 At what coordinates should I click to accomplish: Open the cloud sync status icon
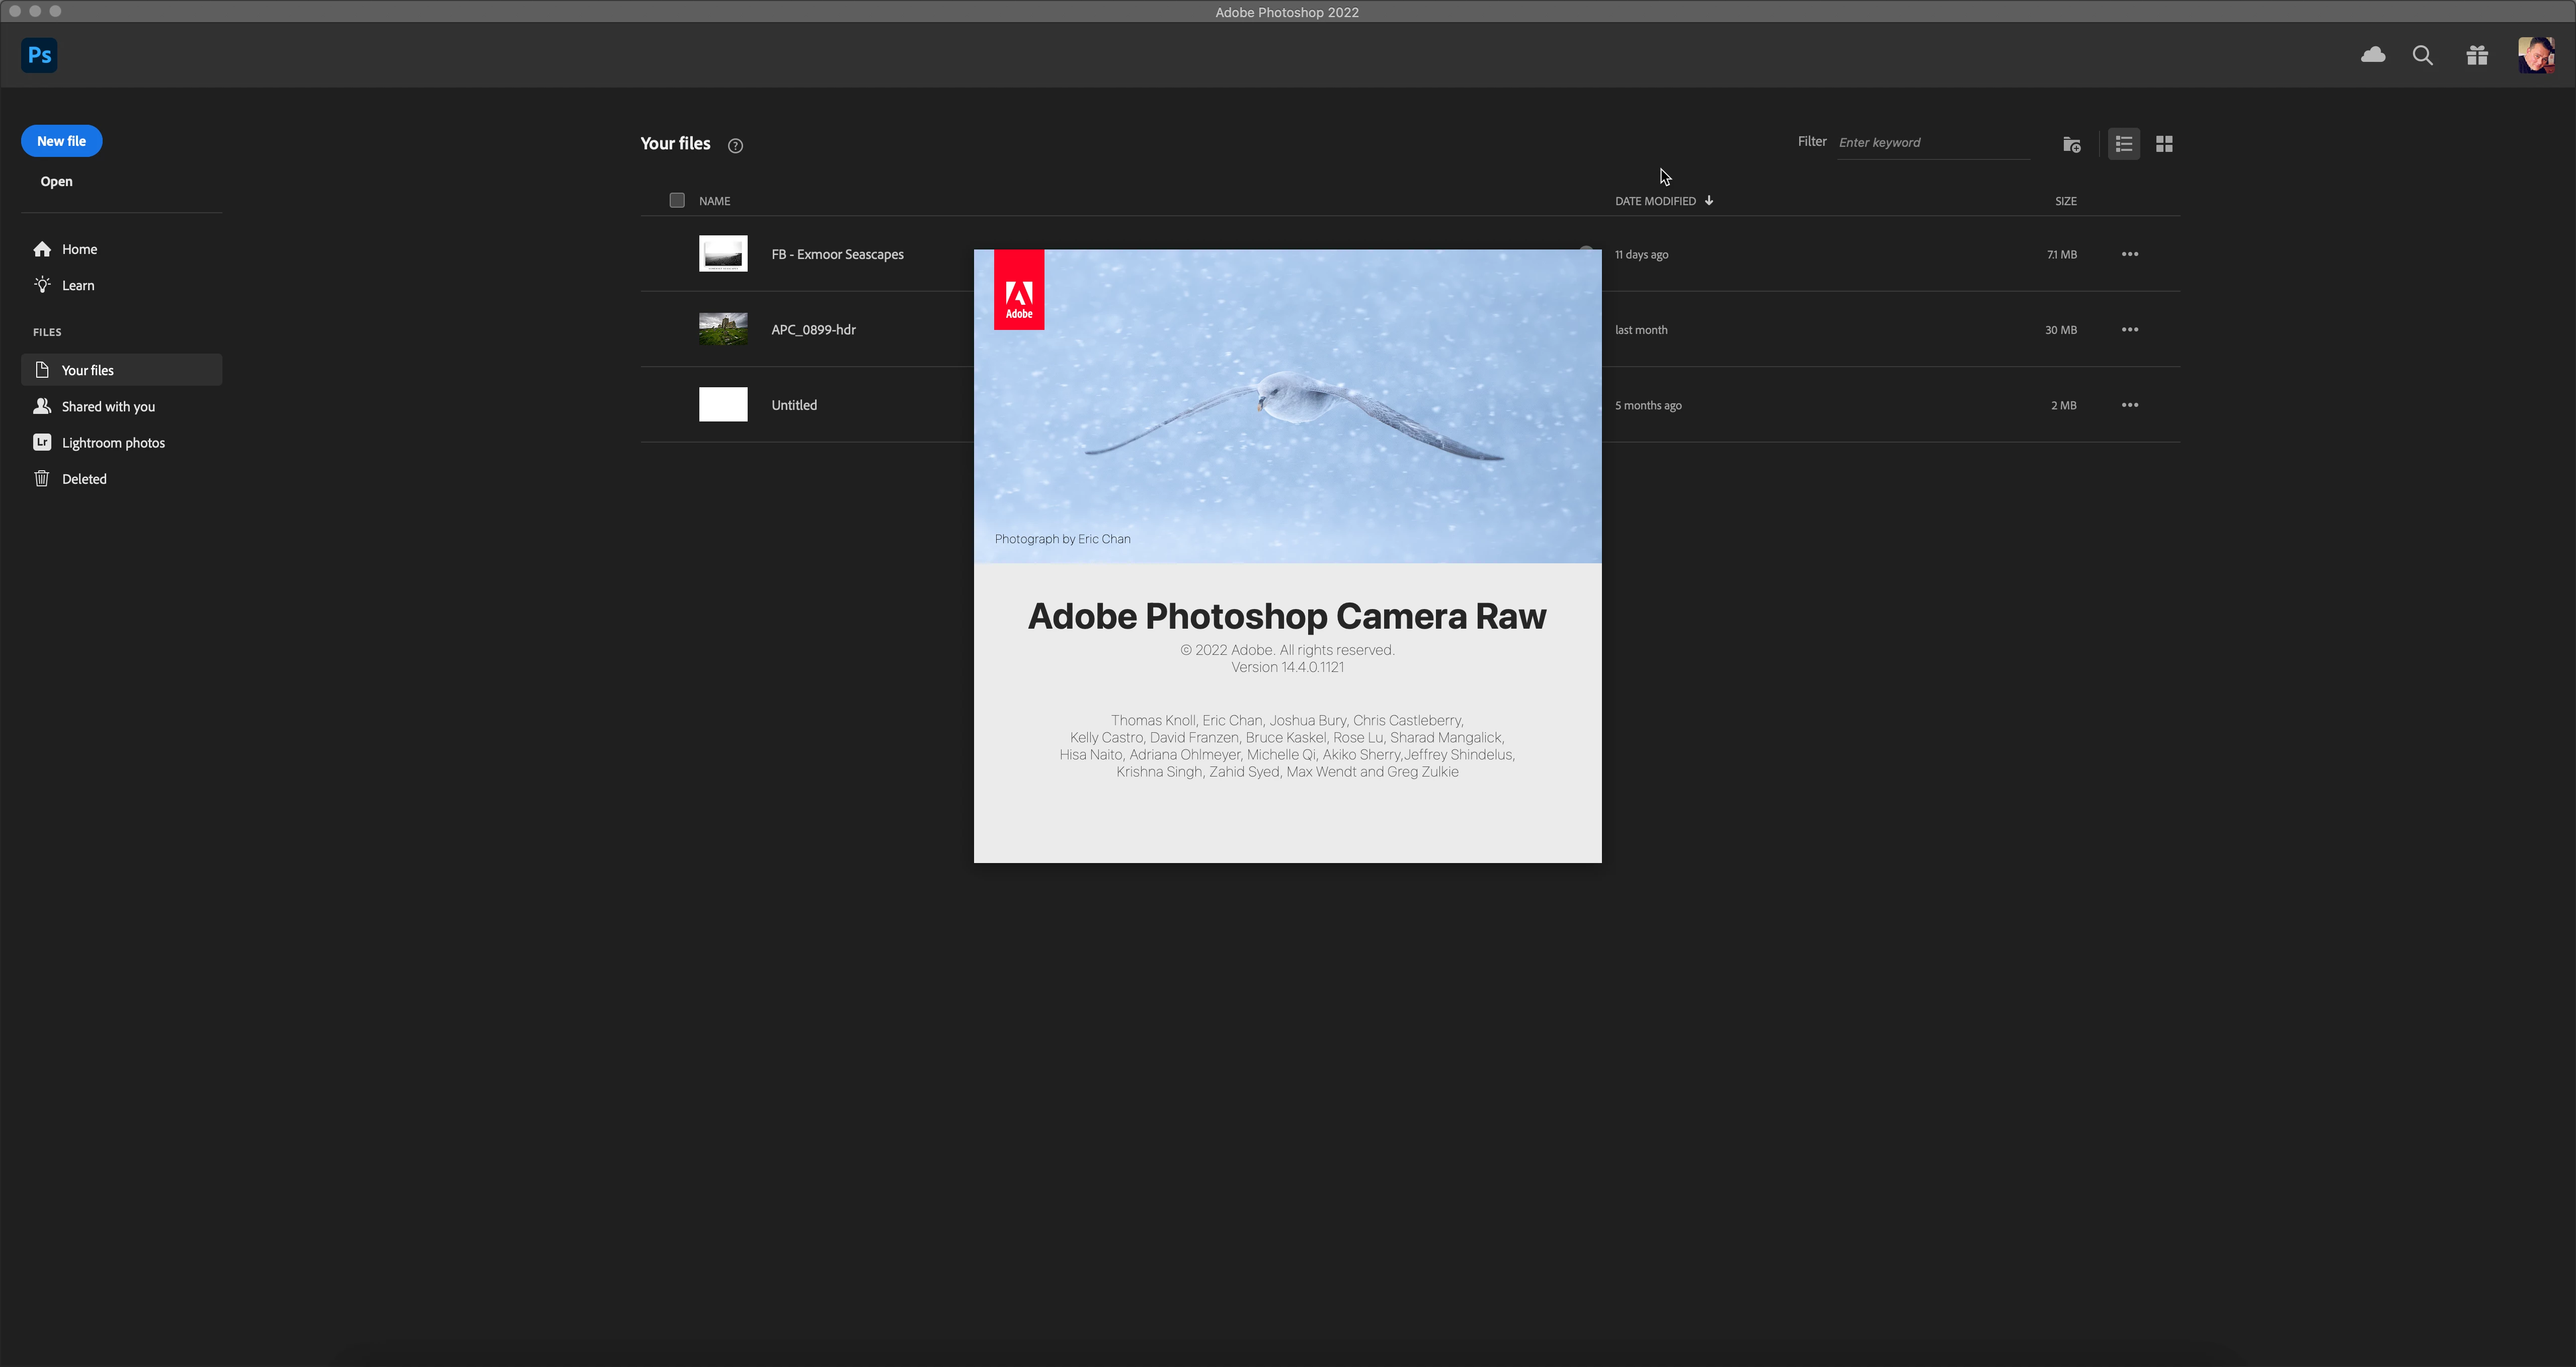2373,55
